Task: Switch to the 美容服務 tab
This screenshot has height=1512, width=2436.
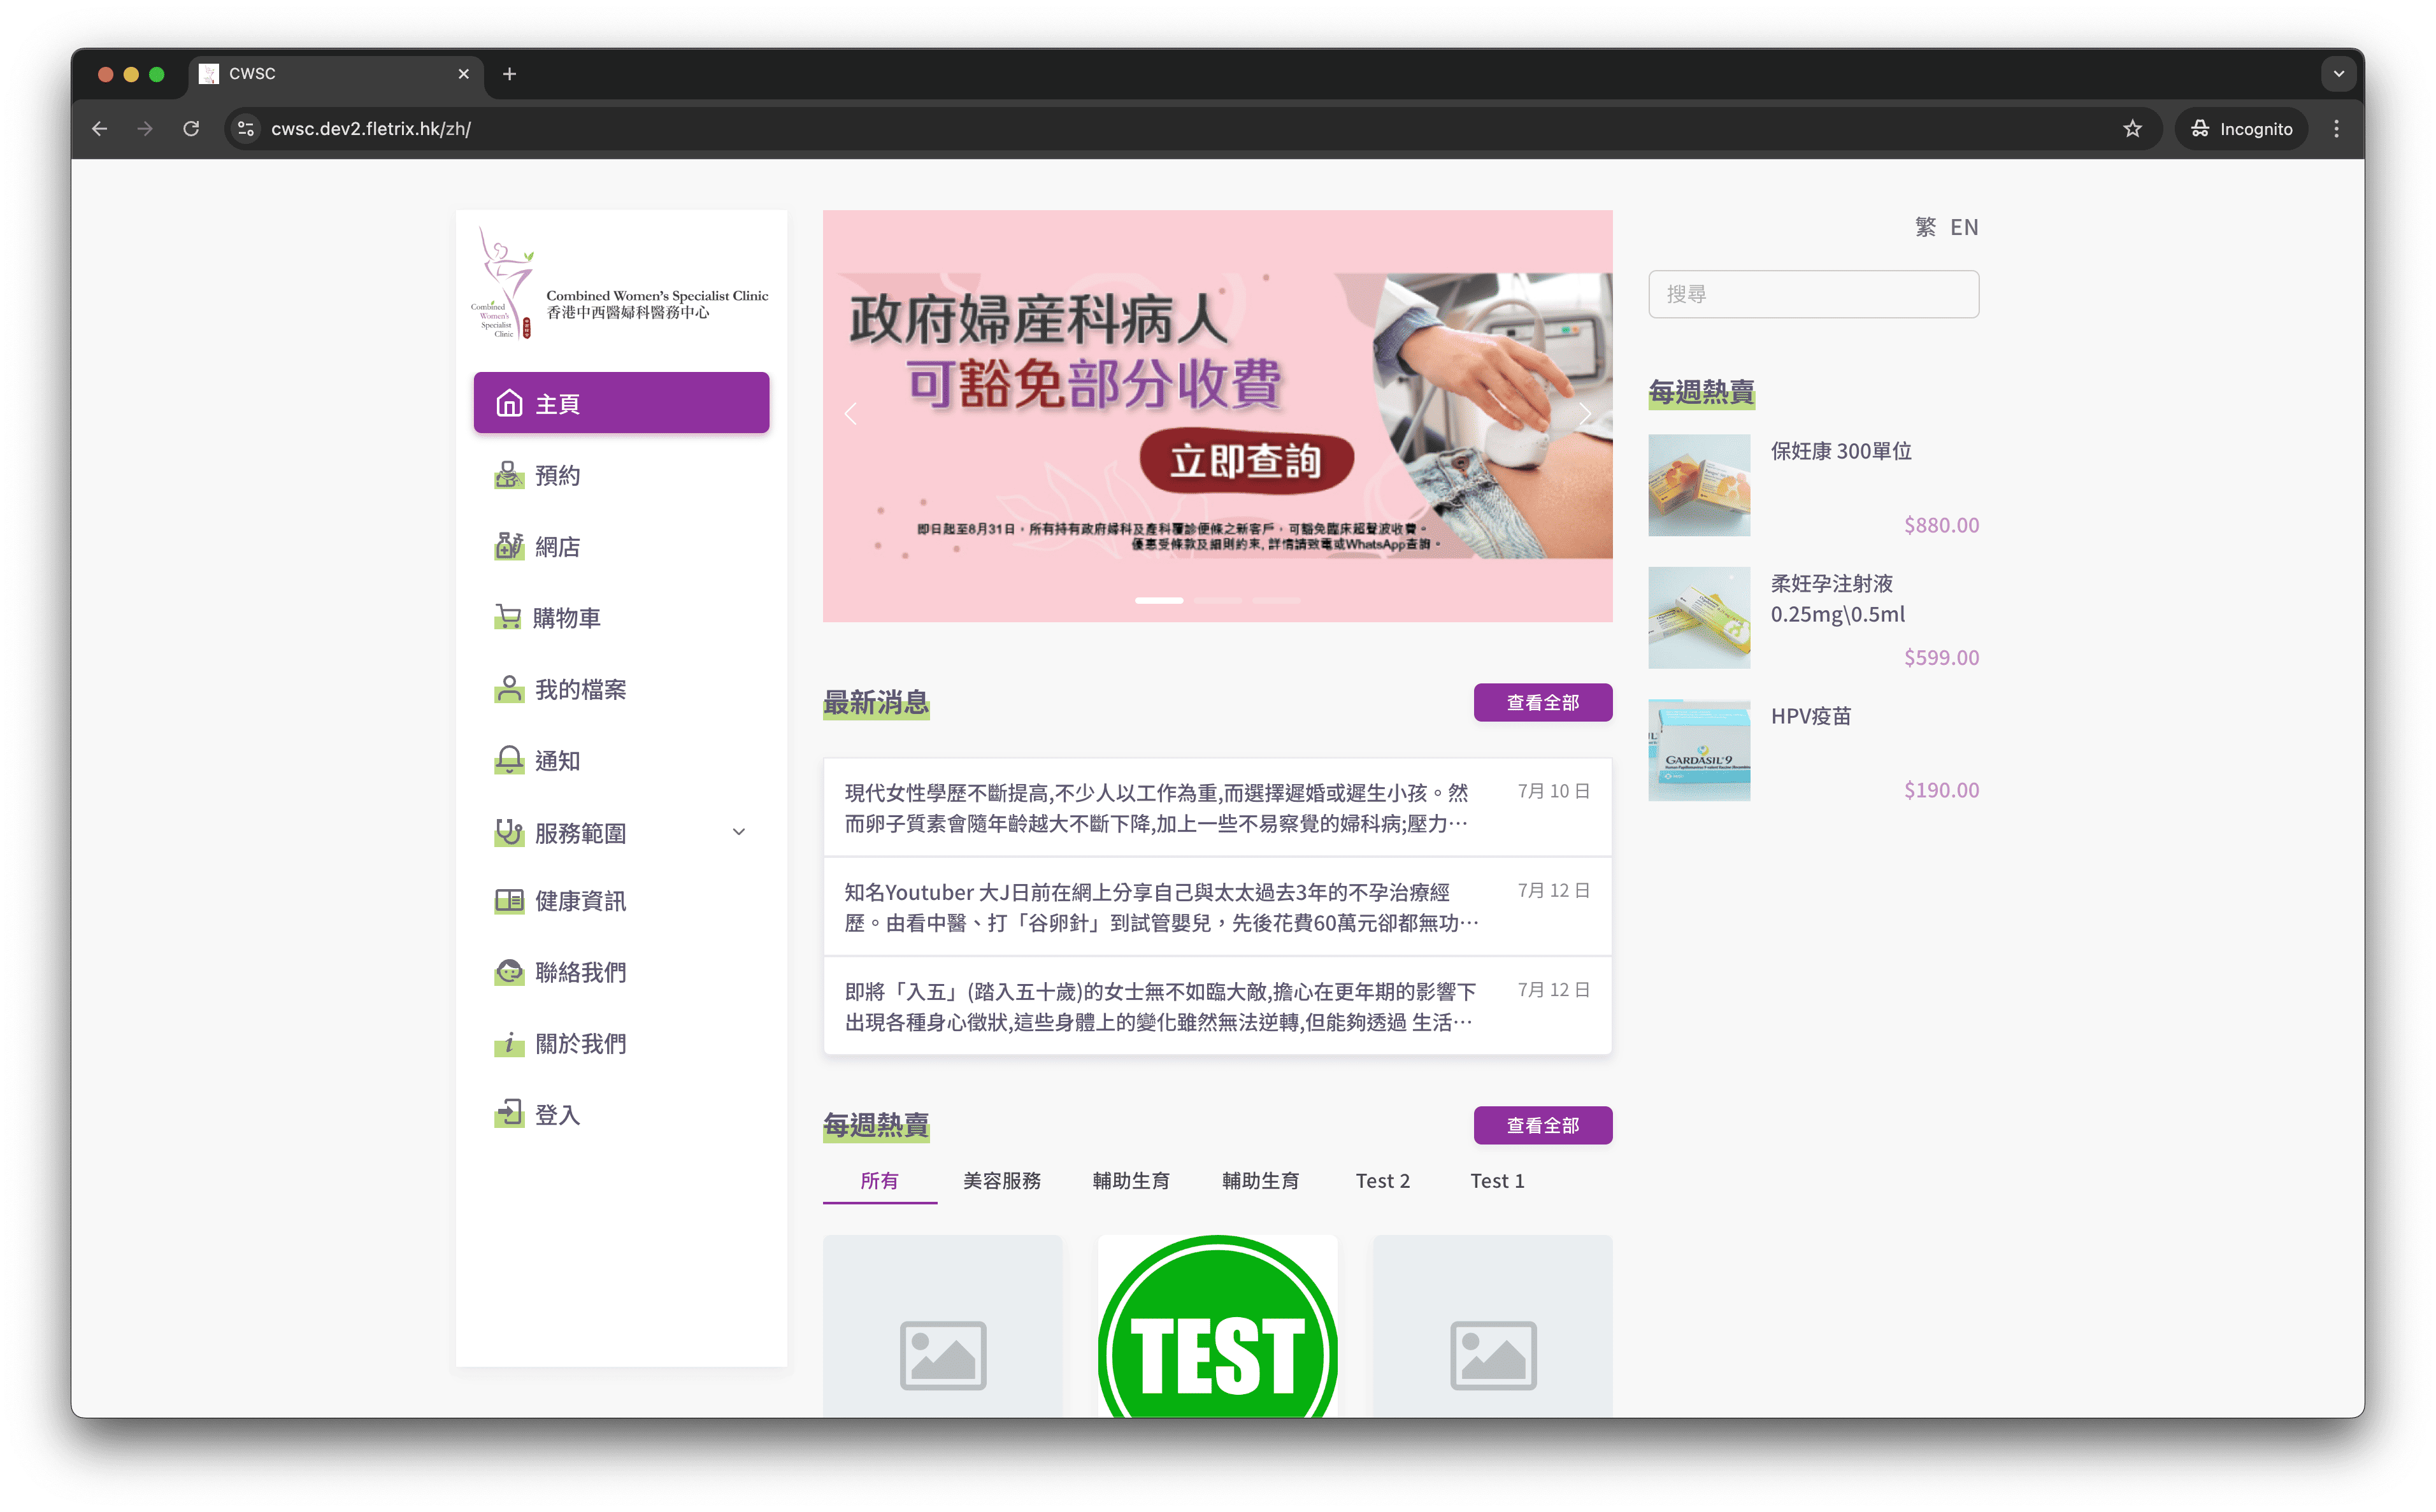Action: coord(1002,1181)
